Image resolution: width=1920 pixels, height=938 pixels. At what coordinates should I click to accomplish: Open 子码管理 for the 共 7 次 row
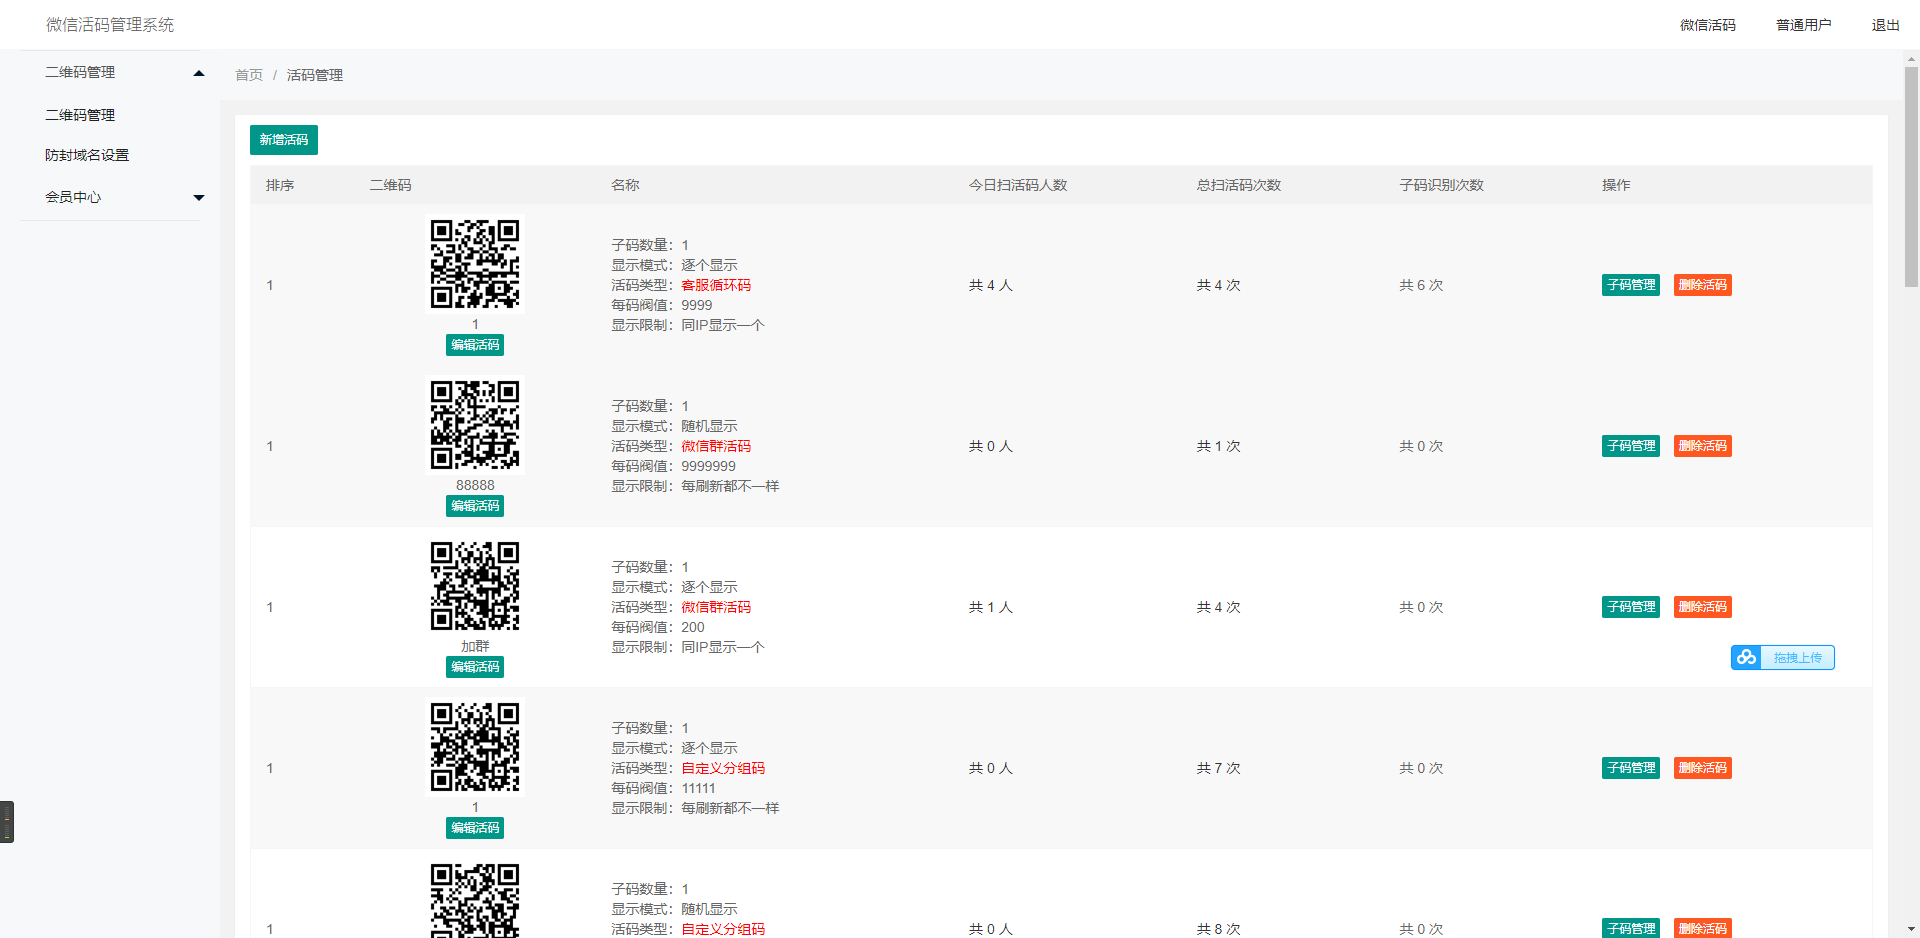(1631, 768)
